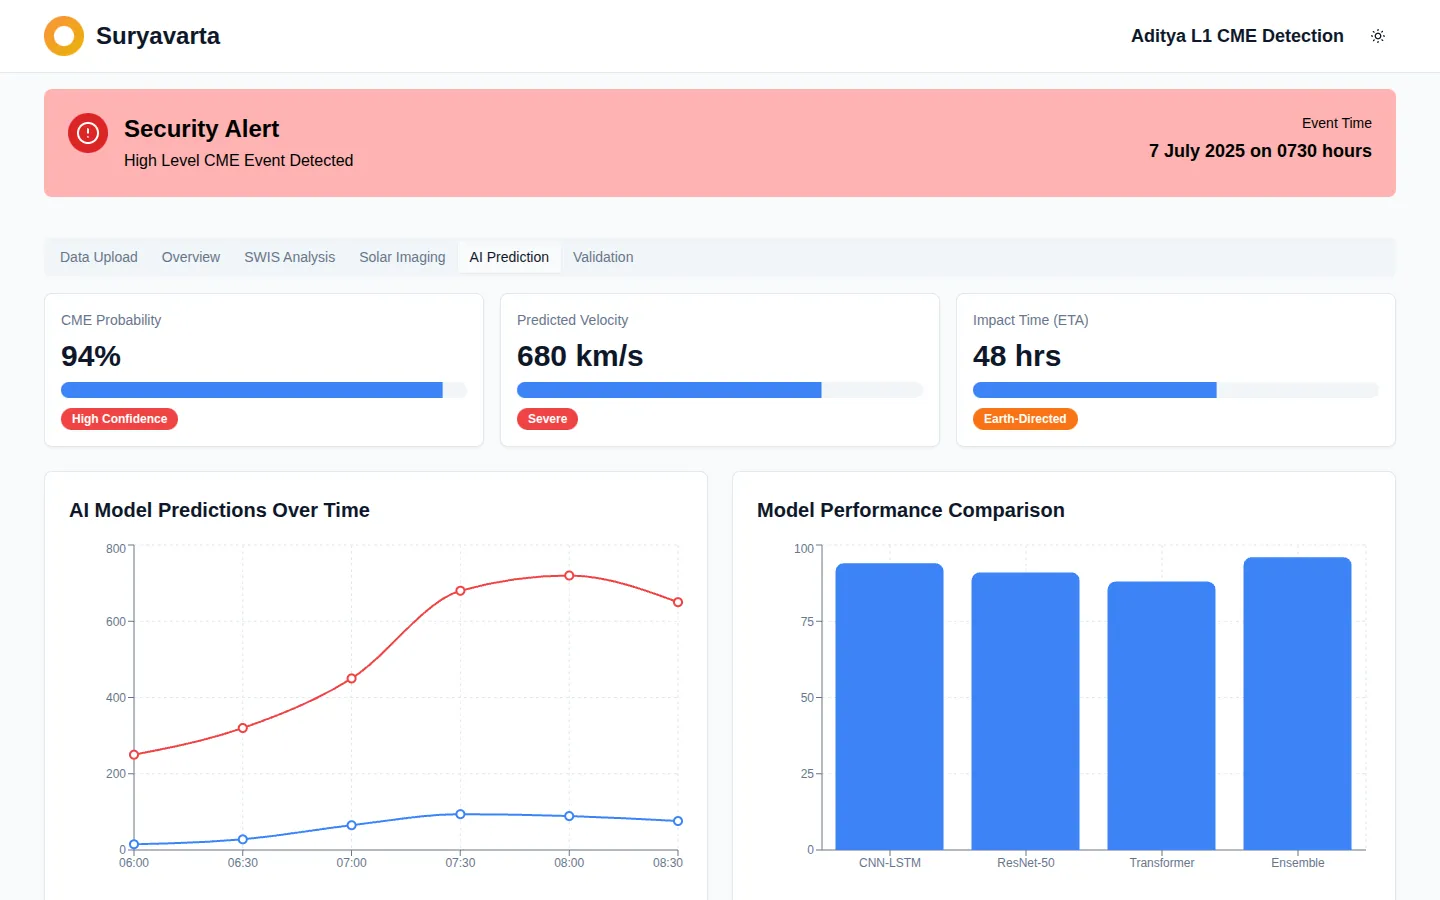Click the blue line point at 07:00
This screenshot has width=1440, height=900.
[x=351, y=825]
